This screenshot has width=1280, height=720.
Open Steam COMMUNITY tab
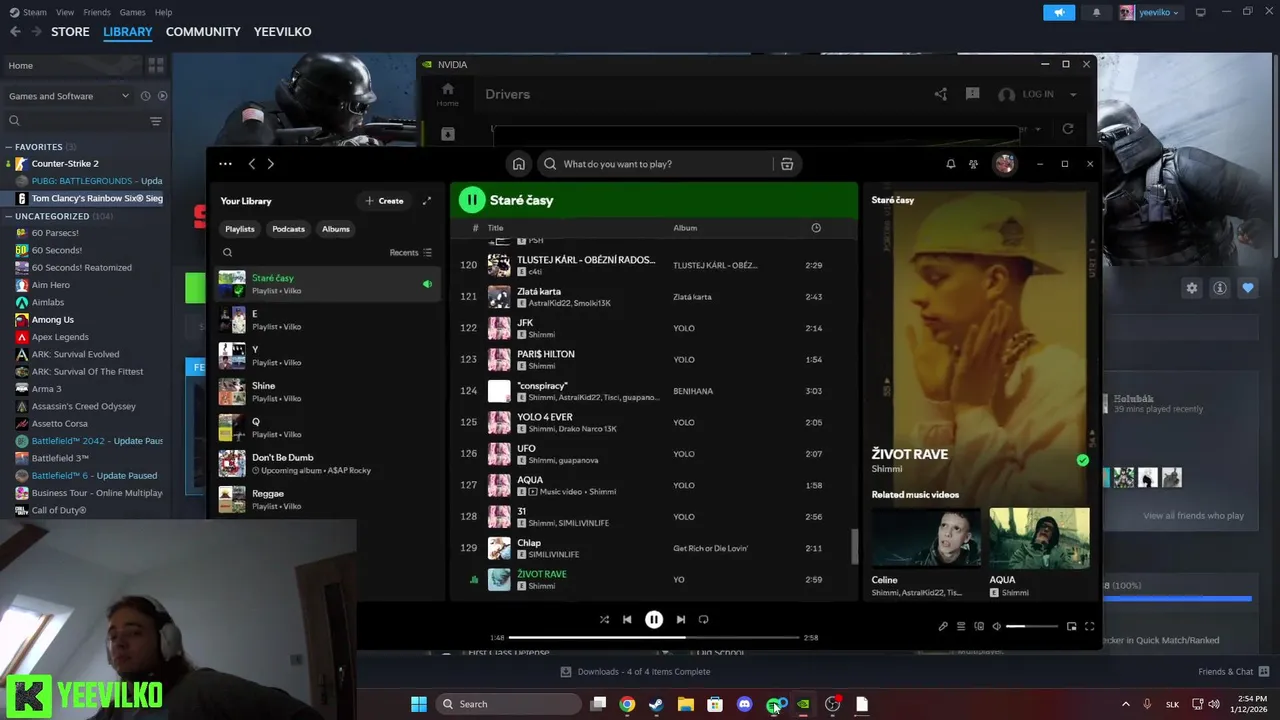[x=203, y=32]
